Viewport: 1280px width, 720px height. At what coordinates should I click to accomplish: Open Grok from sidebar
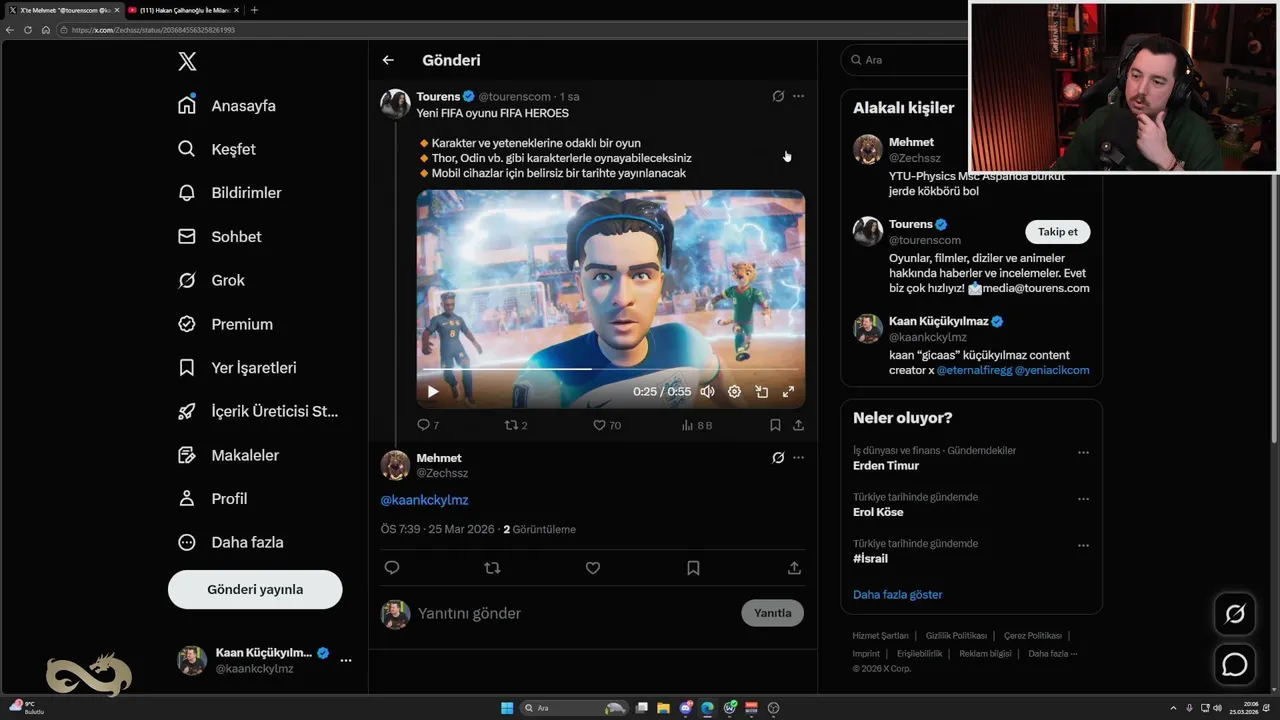[211, 280]
